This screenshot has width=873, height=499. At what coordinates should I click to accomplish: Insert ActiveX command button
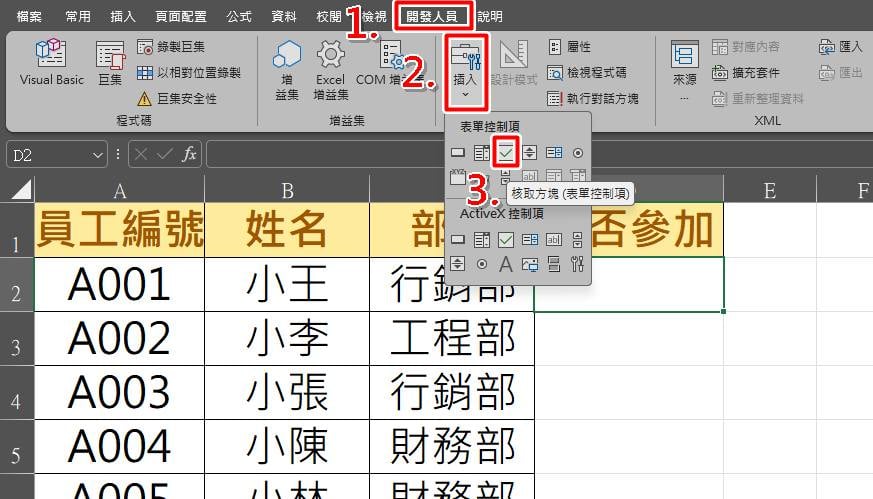(458, 240)
